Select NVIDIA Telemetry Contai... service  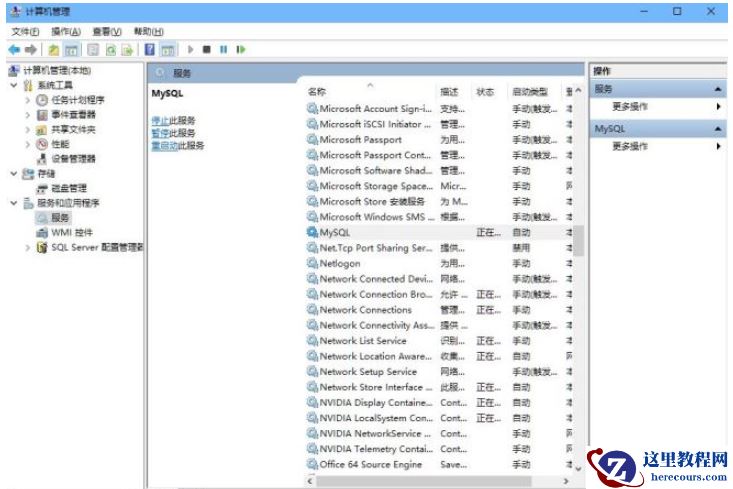point(439,449)
